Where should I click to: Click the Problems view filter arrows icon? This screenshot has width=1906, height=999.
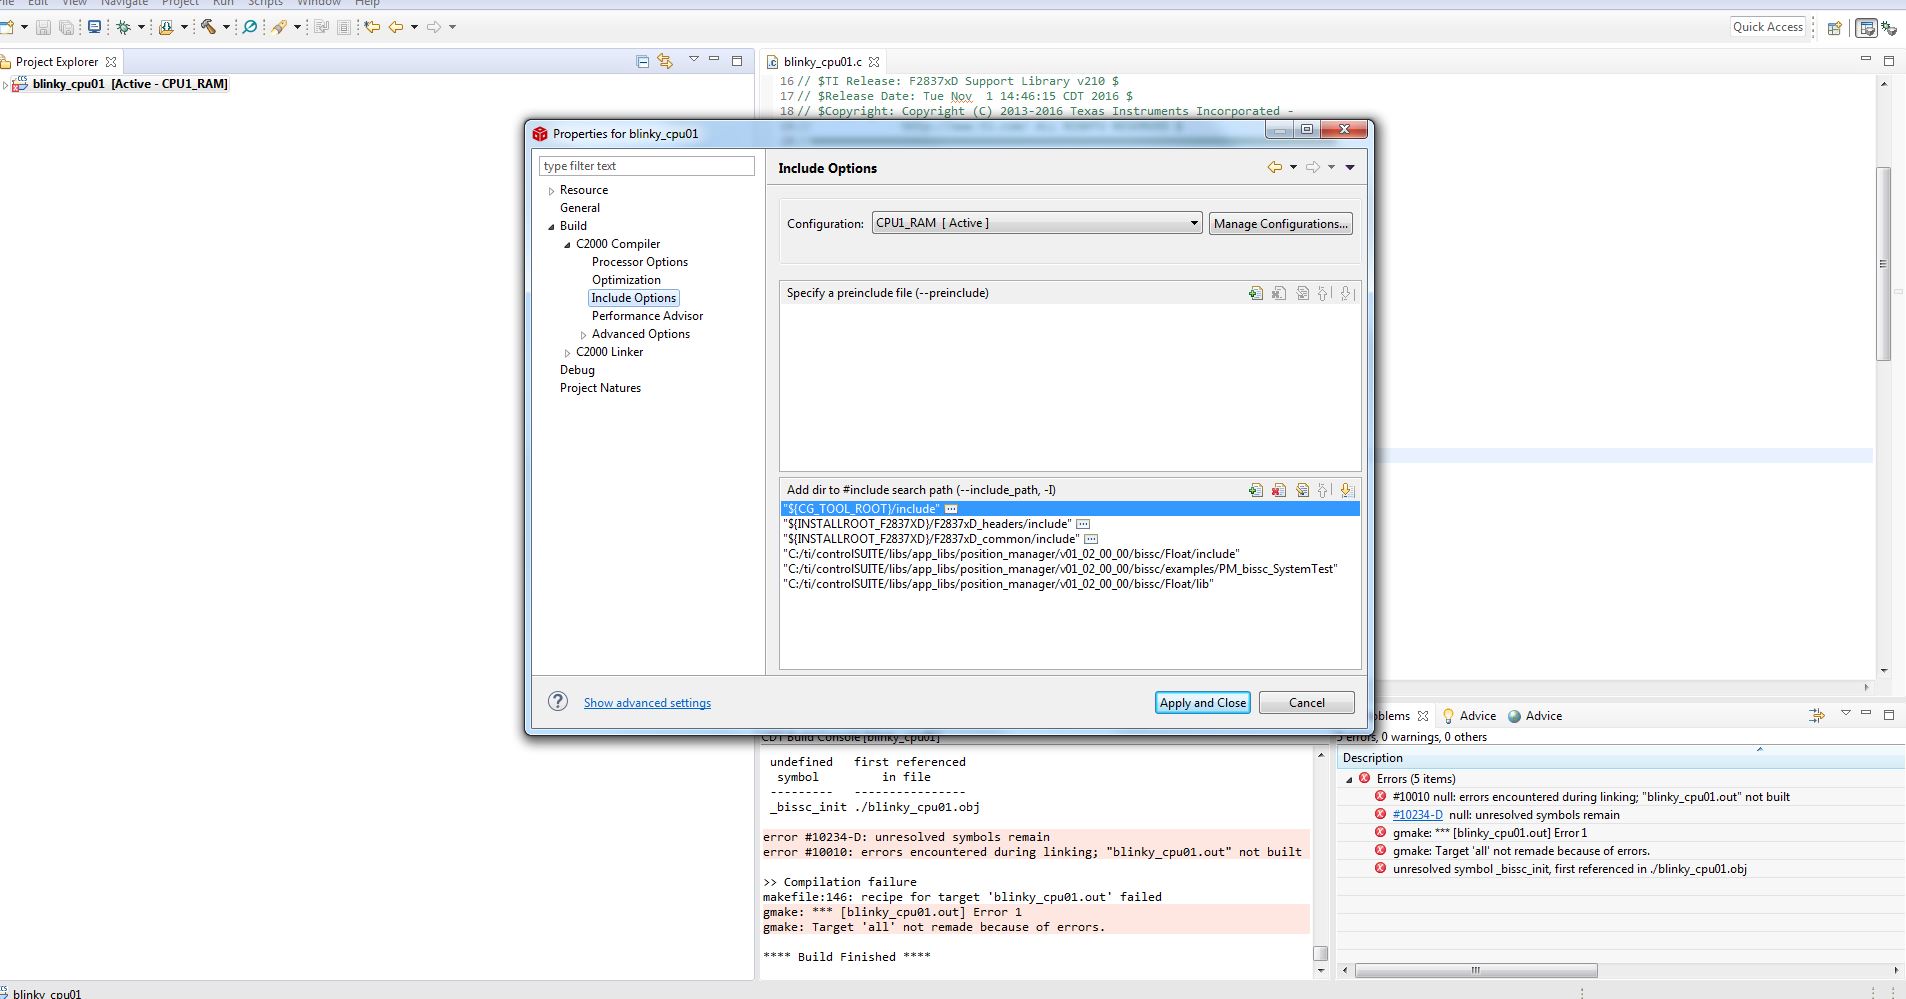pos(1817,715)
